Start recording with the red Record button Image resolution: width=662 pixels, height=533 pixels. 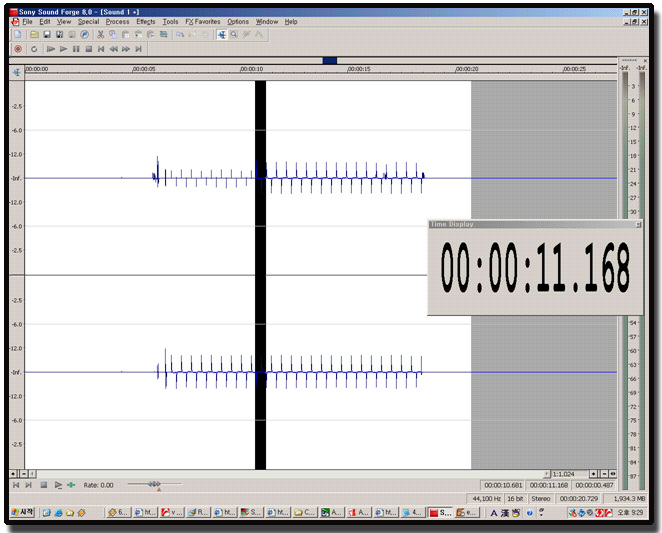pos(18,49)
